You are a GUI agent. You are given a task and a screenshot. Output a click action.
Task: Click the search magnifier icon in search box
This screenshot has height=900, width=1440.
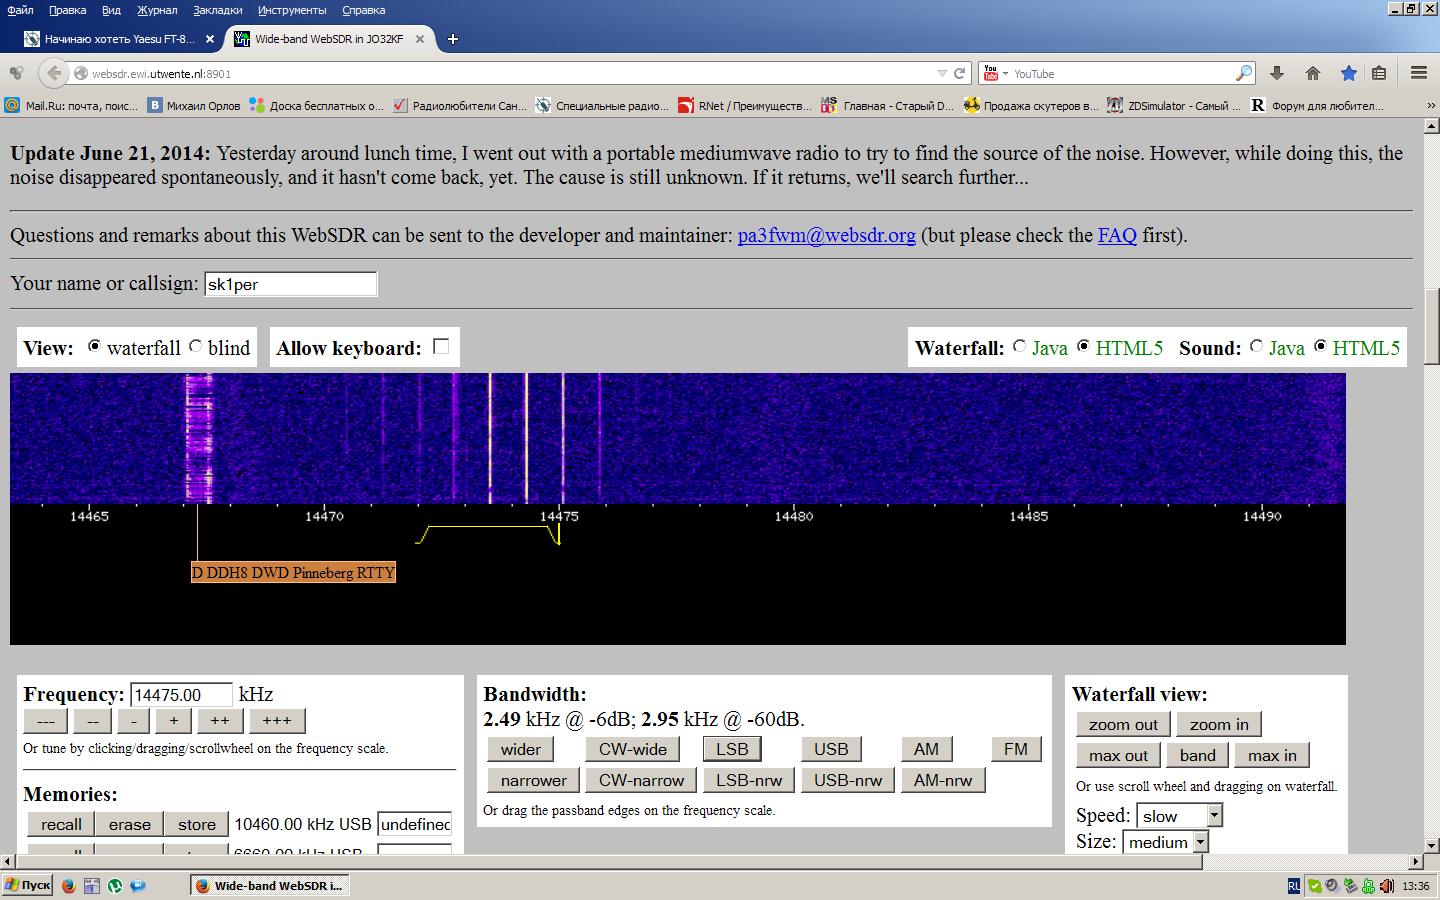point(1243,73)
